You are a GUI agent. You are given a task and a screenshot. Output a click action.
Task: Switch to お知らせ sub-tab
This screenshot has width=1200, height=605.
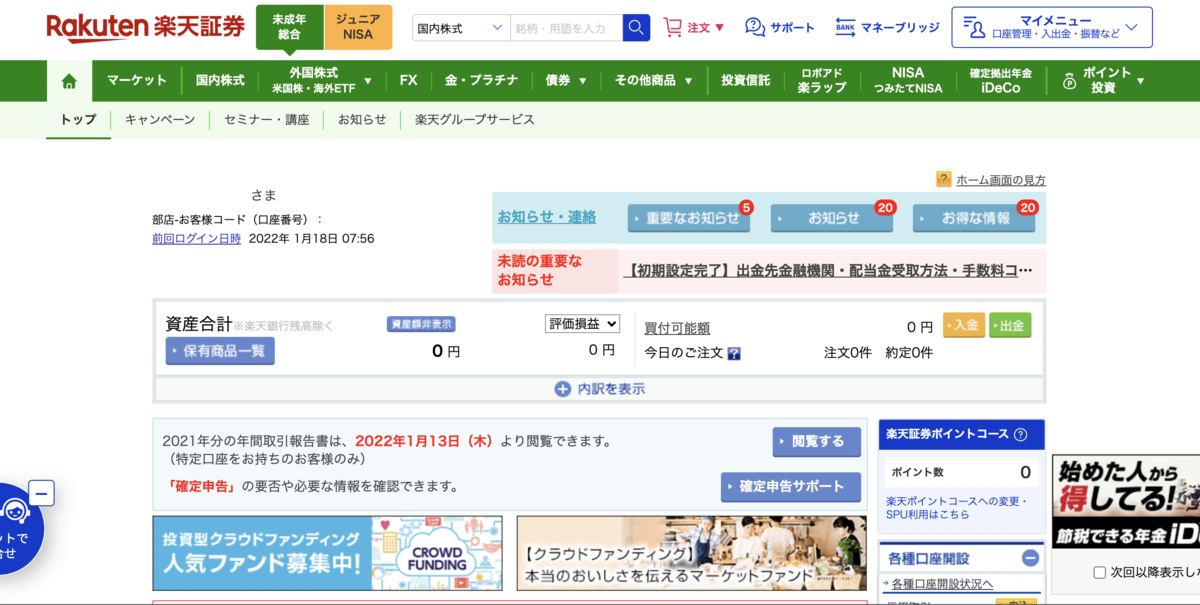(361, 120)
